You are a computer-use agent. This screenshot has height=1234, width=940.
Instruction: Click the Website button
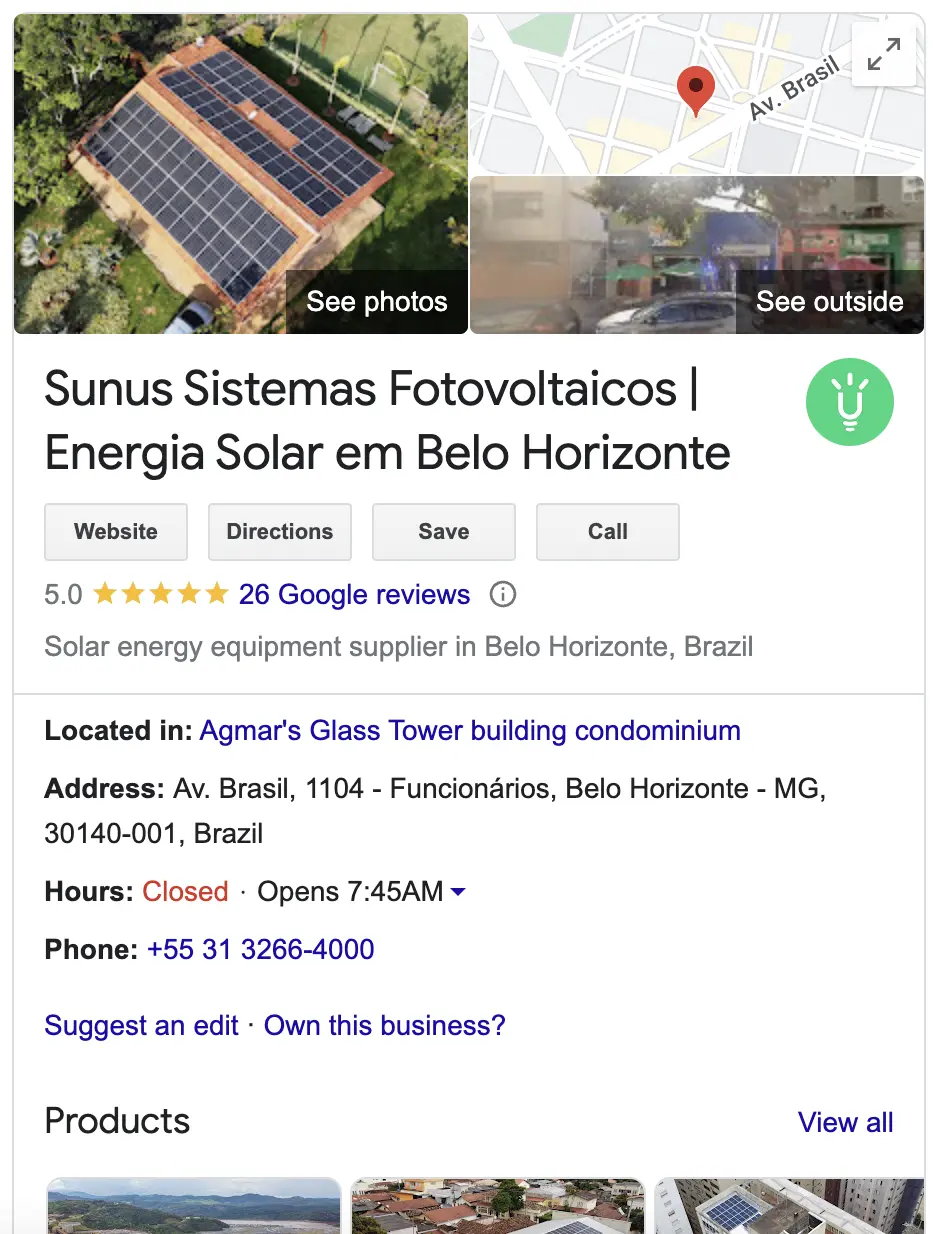116,532
